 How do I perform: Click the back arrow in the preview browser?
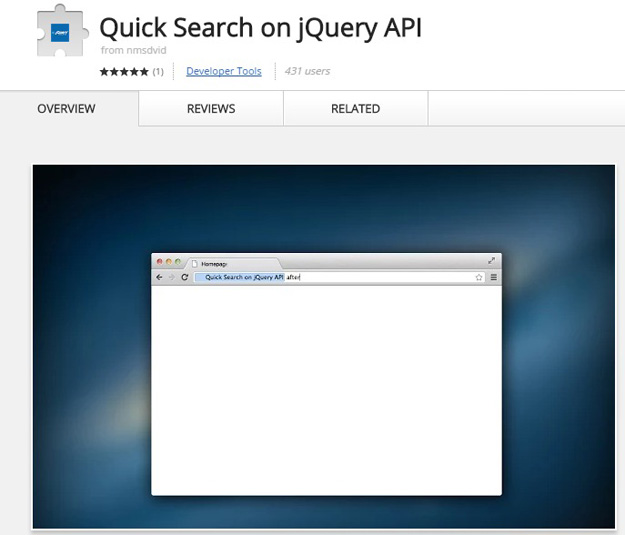tap(159, 277)
